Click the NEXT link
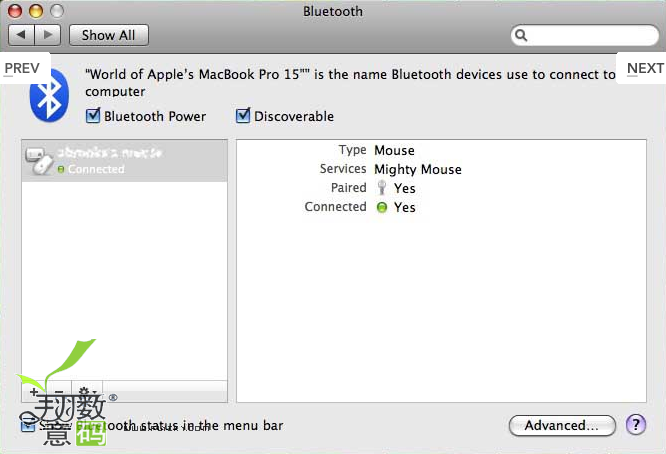This screenshot has width=666, height=454. pyautogui.click(x=645, y=68)
